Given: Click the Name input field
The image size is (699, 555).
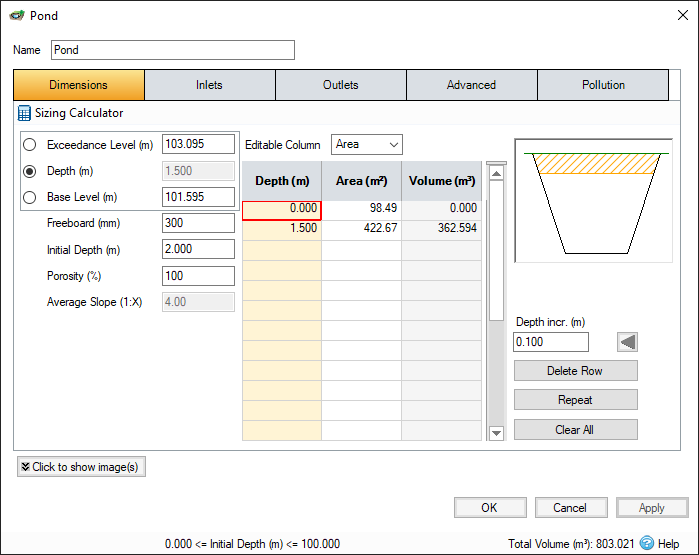Looking at the screenshot, I should coord(173,50).
